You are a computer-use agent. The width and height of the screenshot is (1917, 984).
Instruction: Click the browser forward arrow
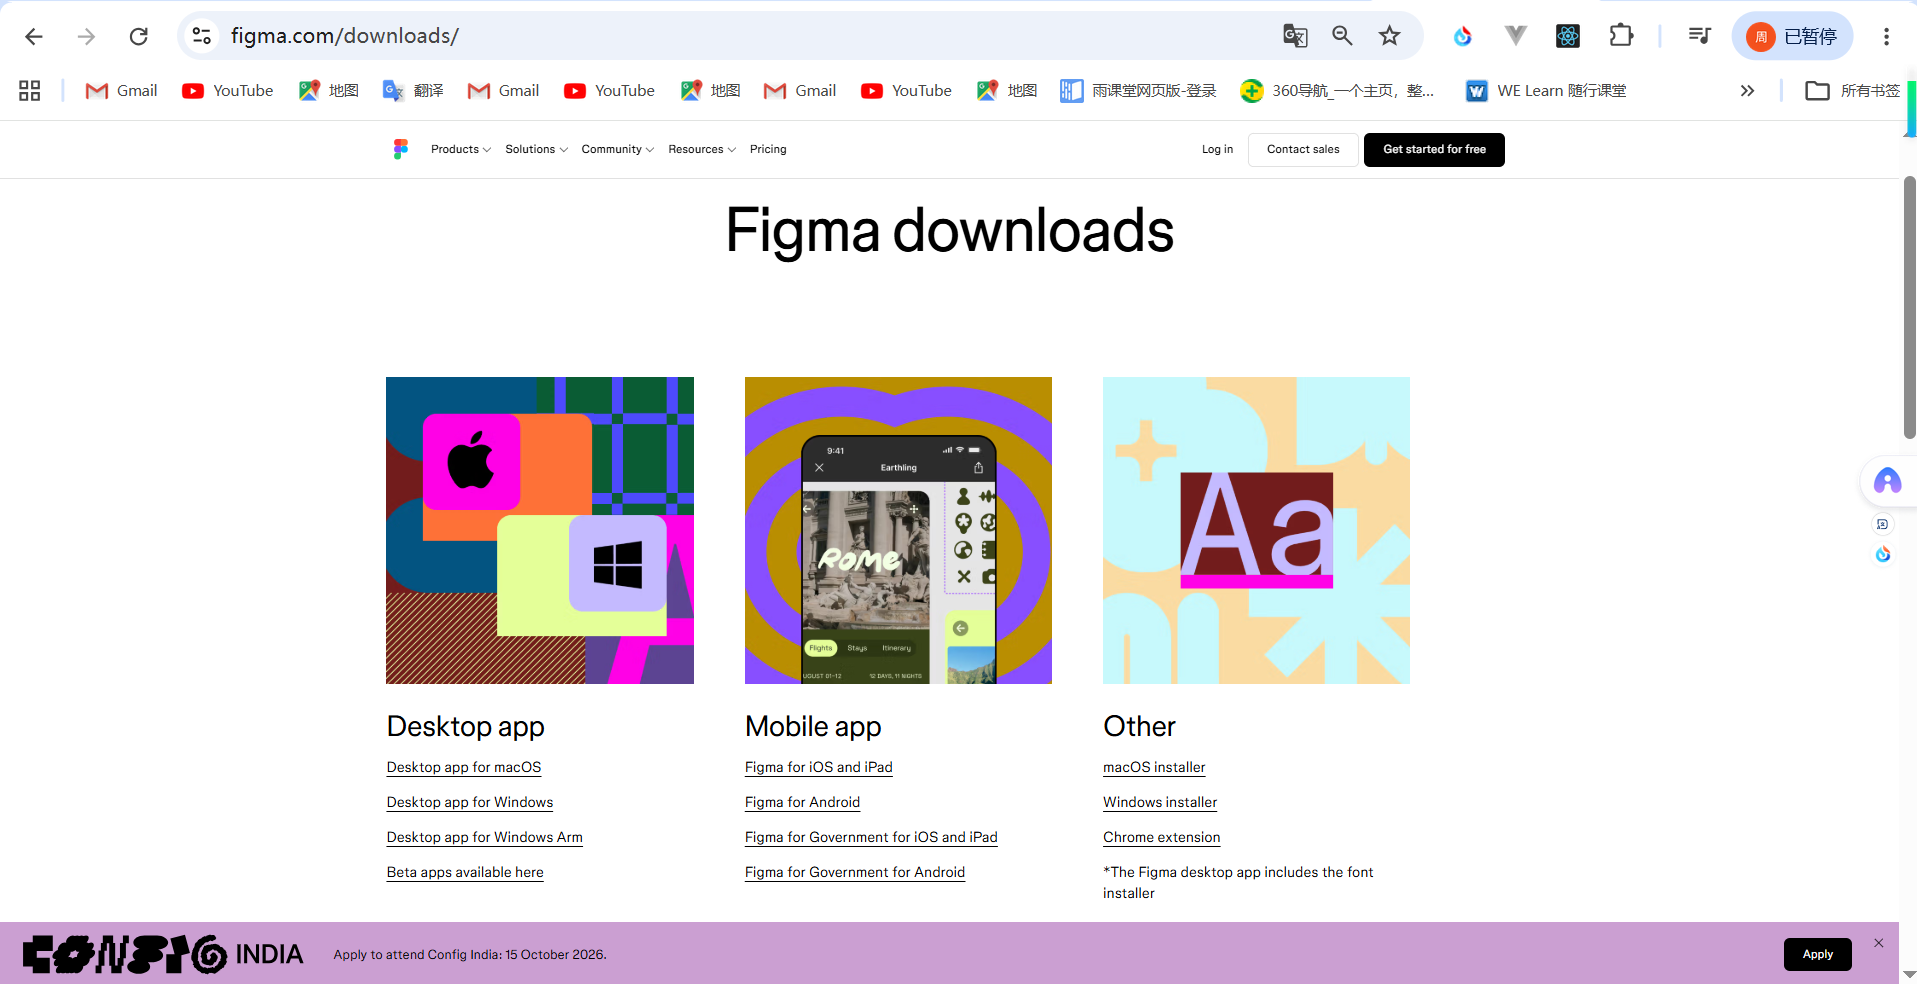pyautogui.click(x=87, y=36)
